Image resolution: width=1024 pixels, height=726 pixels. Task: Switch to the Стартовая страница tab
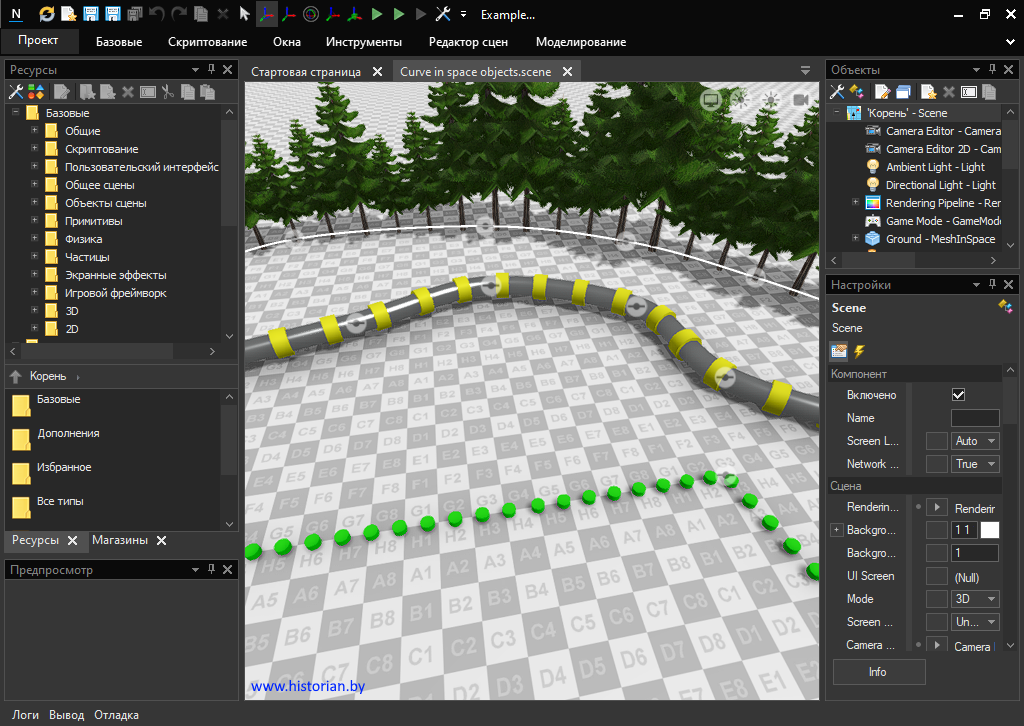point(306,72)
